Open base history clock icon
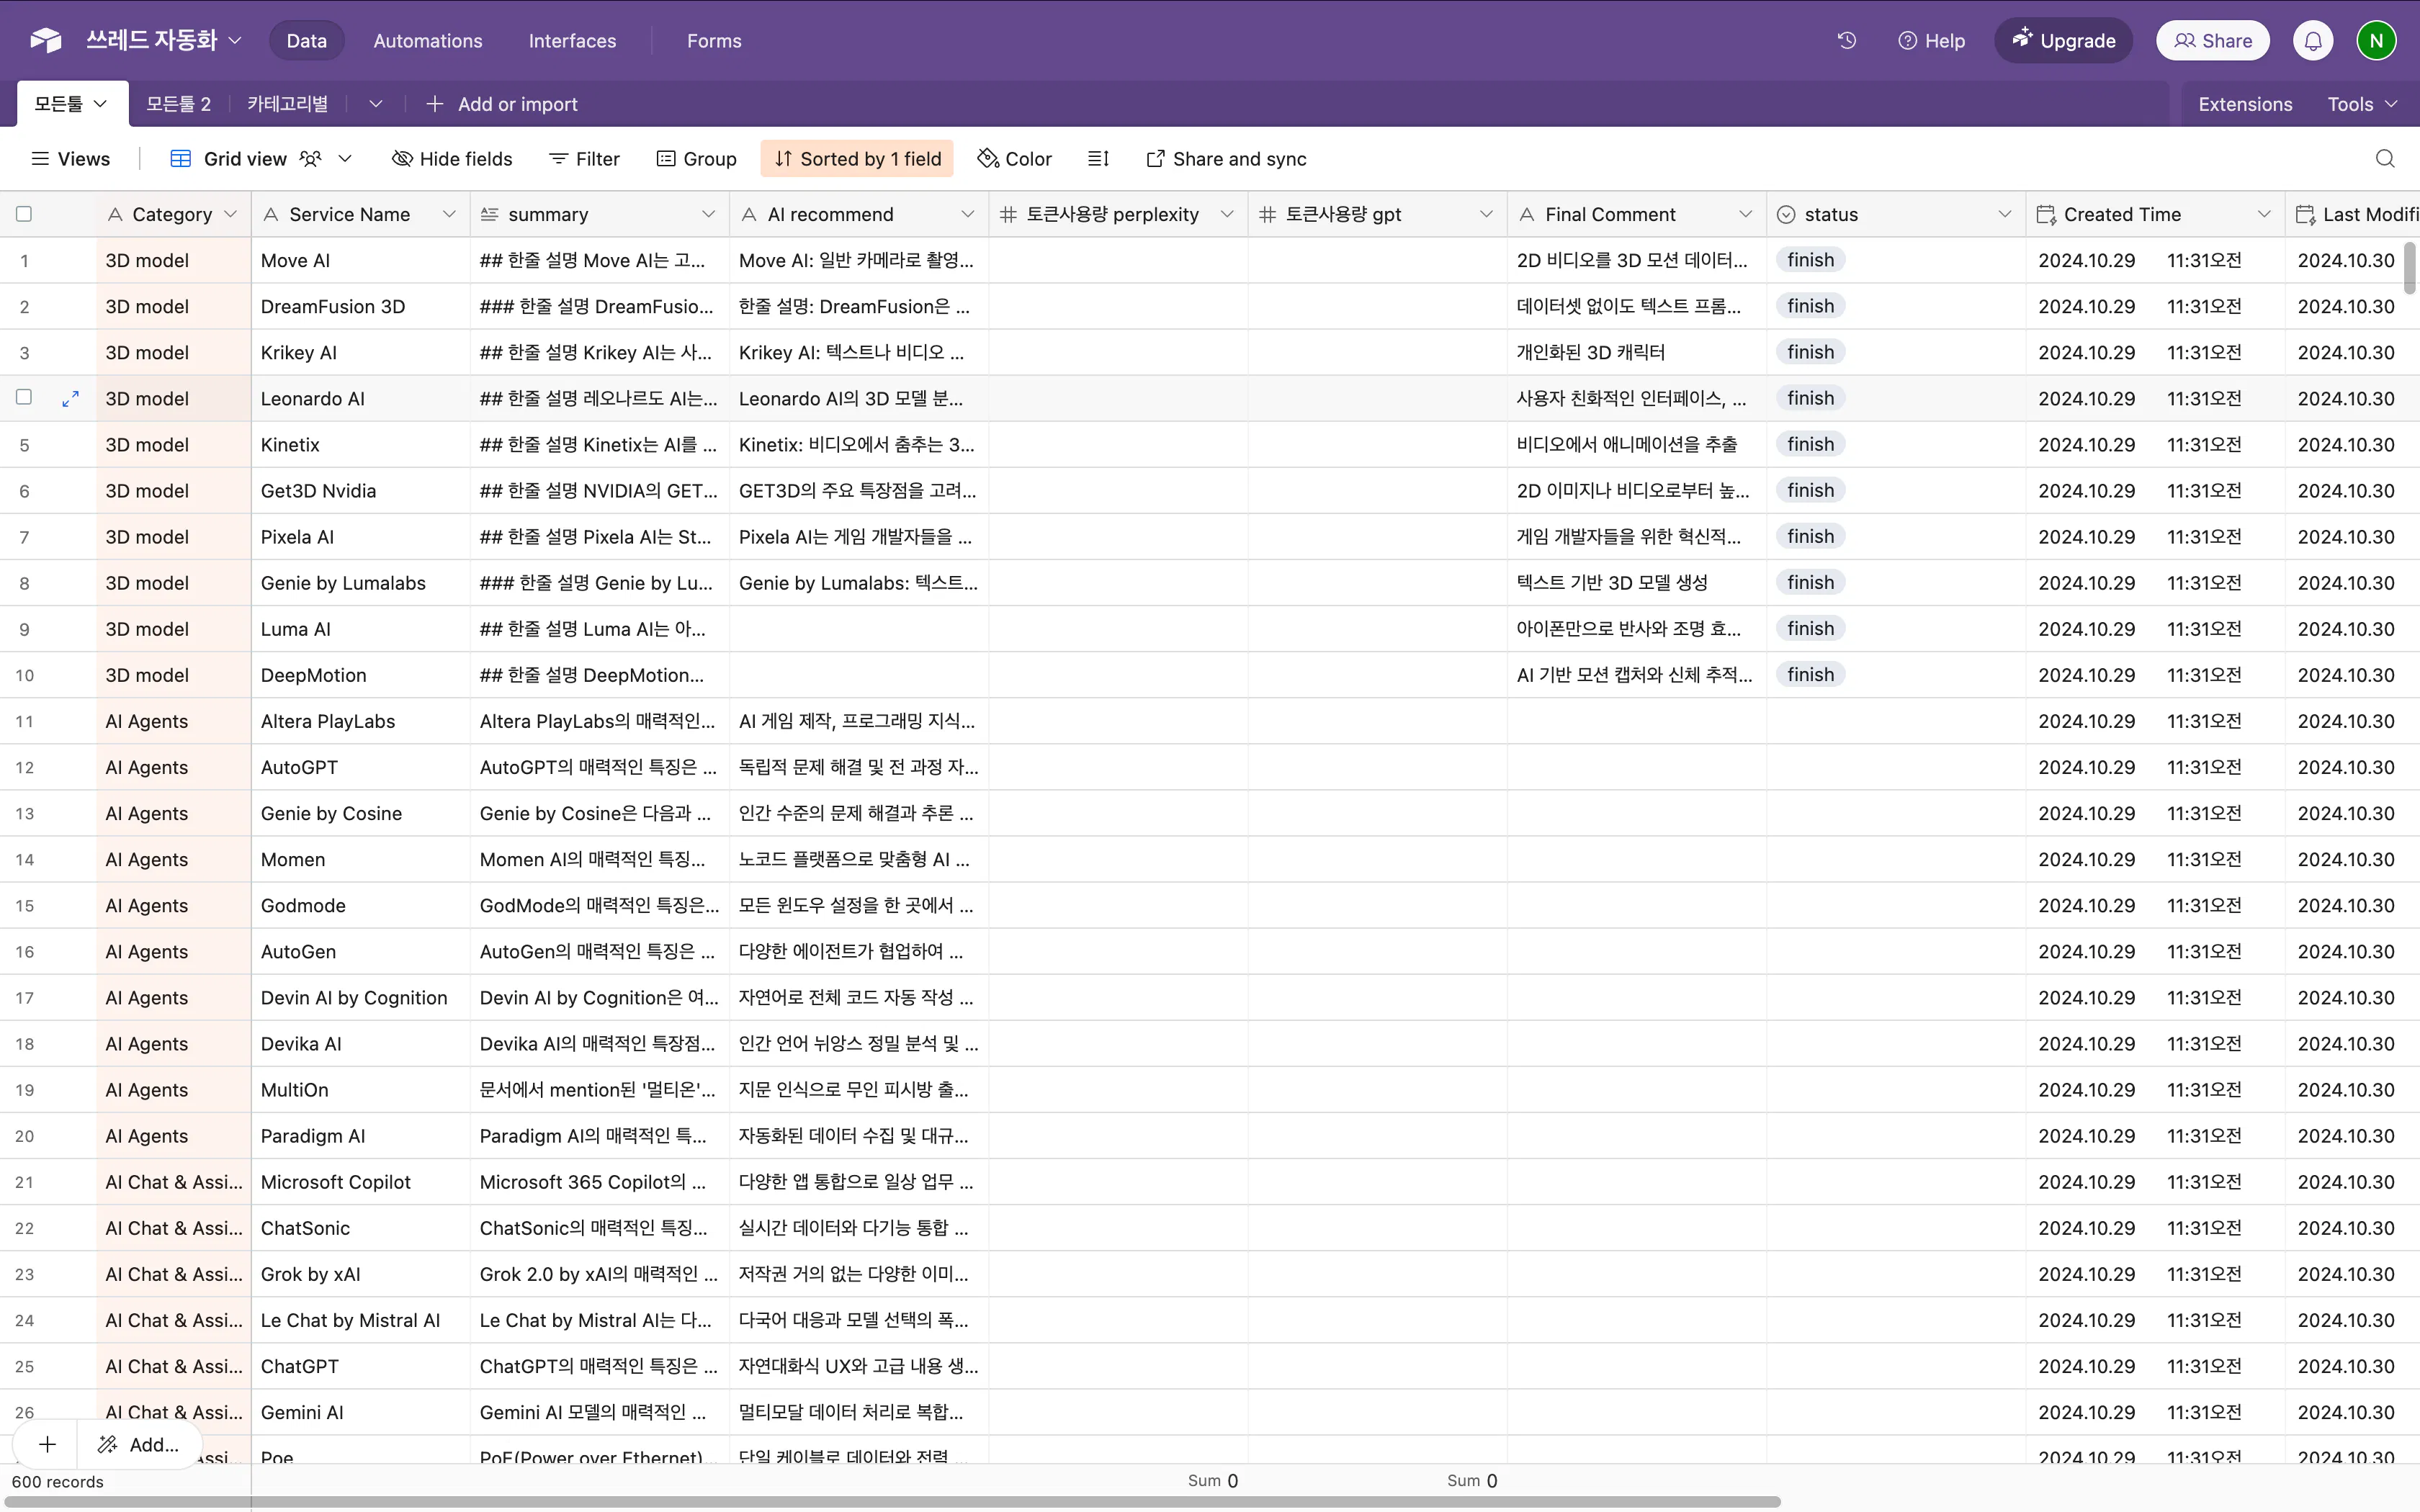The image size is (2420, 1512). pos(1846,40)
